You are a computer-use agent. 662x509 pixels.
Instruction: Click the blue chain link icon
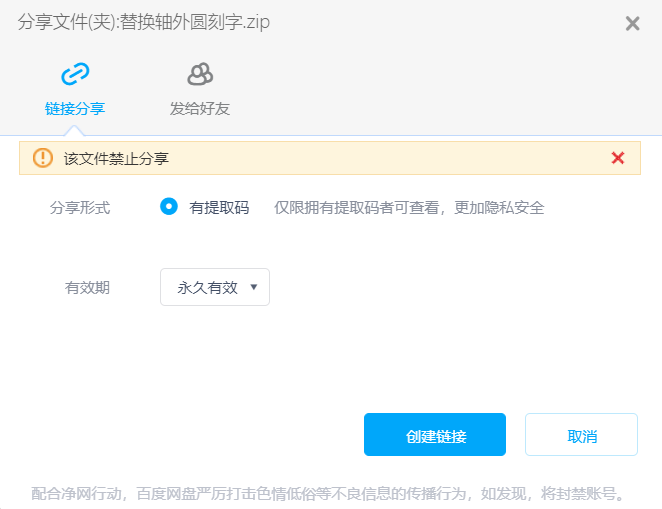click(75, 74)
